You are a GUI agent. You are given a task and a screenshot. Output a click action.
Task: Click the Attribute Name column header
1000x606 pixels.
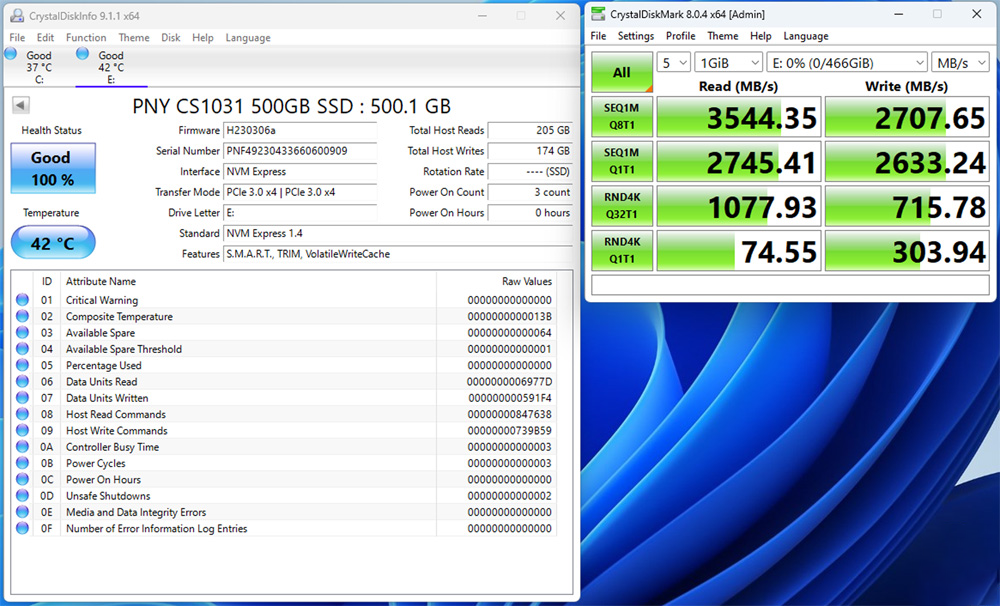(x=248, y=281)
